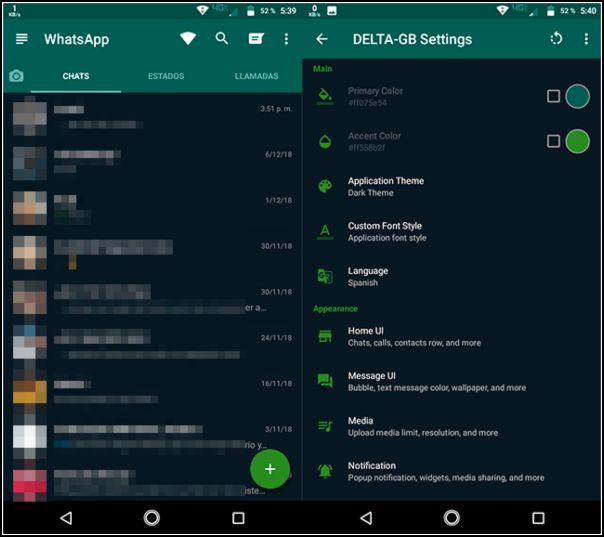Open WhatsApp overflow menu (three dots)
Image resolution: width=604 pixels, height=537 pixels.
(x=286, y=39)
